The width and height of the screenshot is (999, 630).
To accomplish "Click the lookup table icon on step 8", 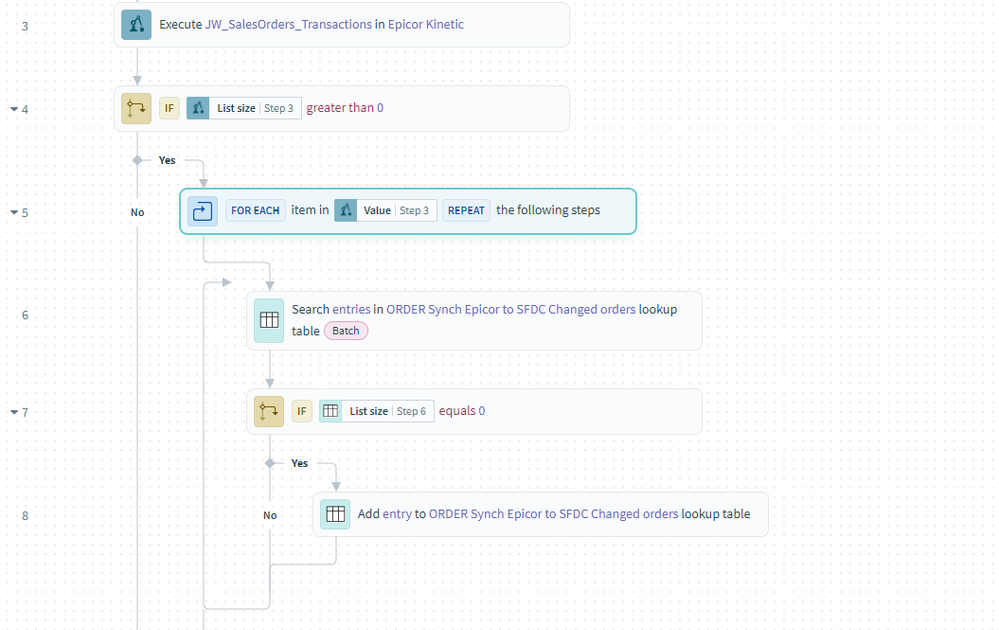I will pos(335,515).
